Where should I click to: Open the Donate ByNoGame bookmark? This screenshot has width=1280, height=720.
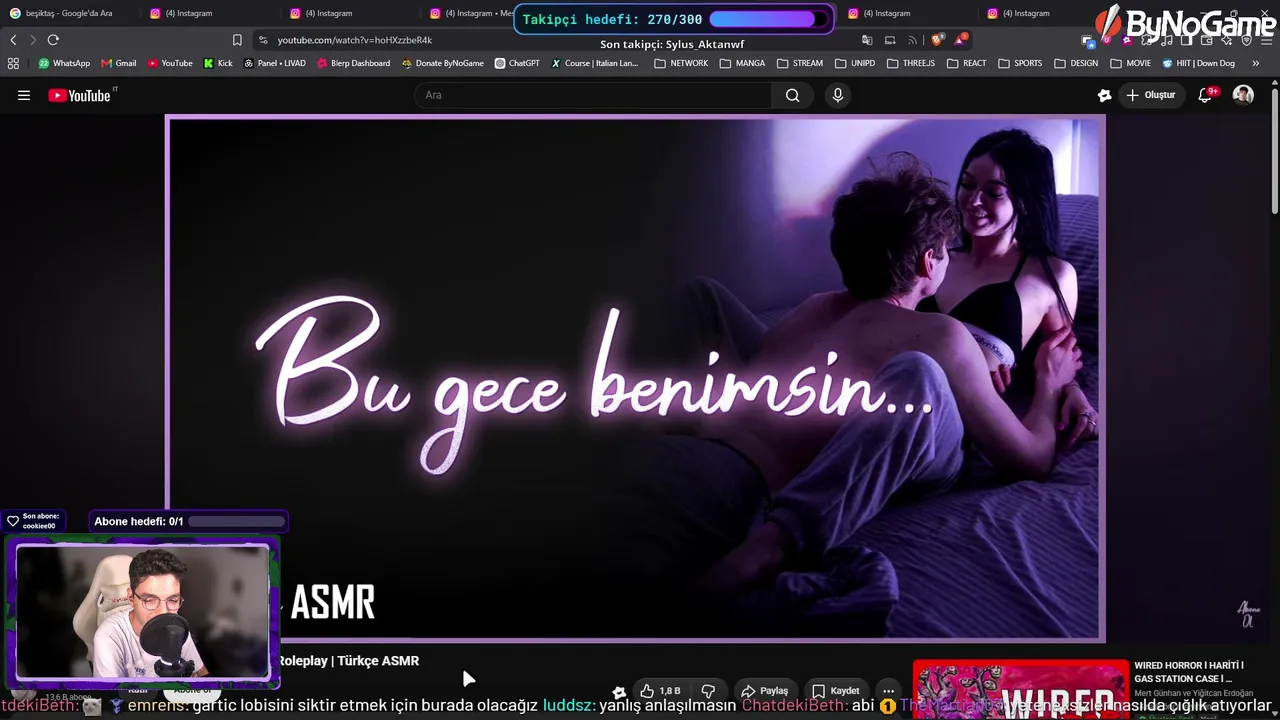(442, 63)
